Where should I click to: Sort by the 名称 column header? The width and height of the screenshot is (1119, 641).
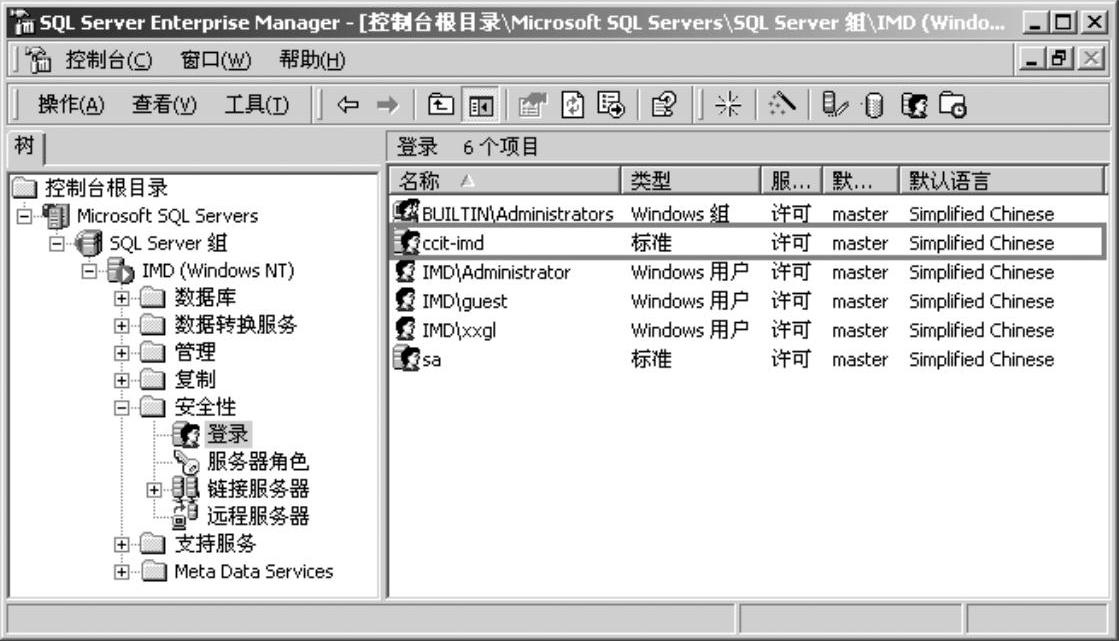(505, 181)
